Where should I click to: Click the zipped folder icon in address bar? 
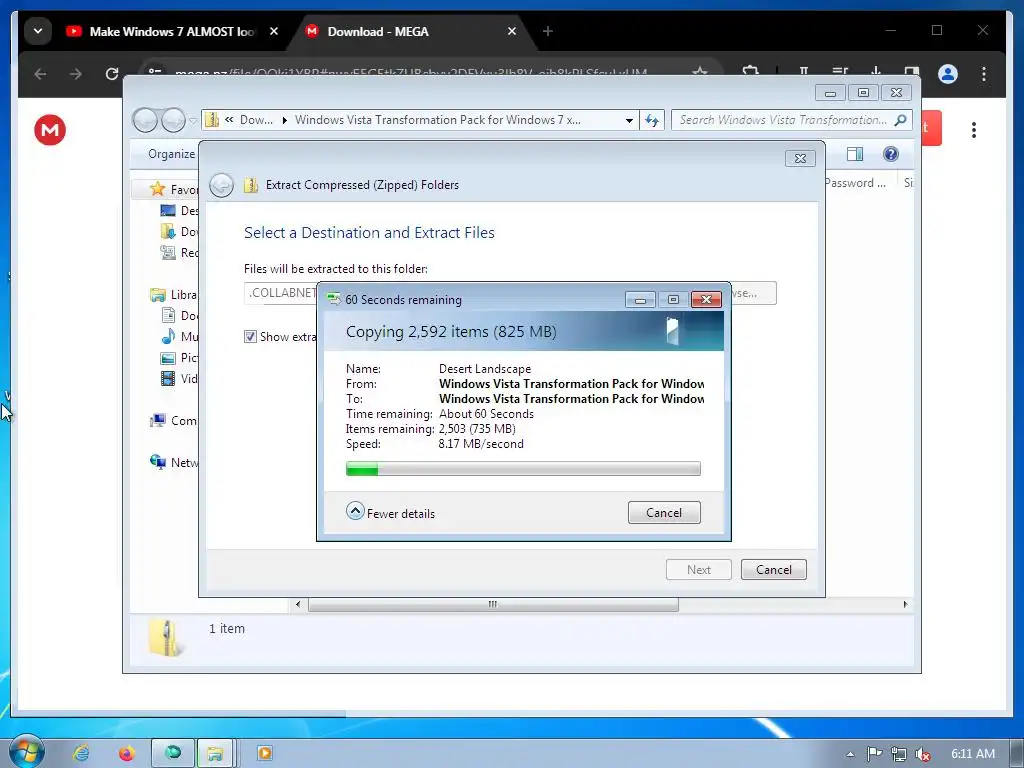(x=212, y=120)
